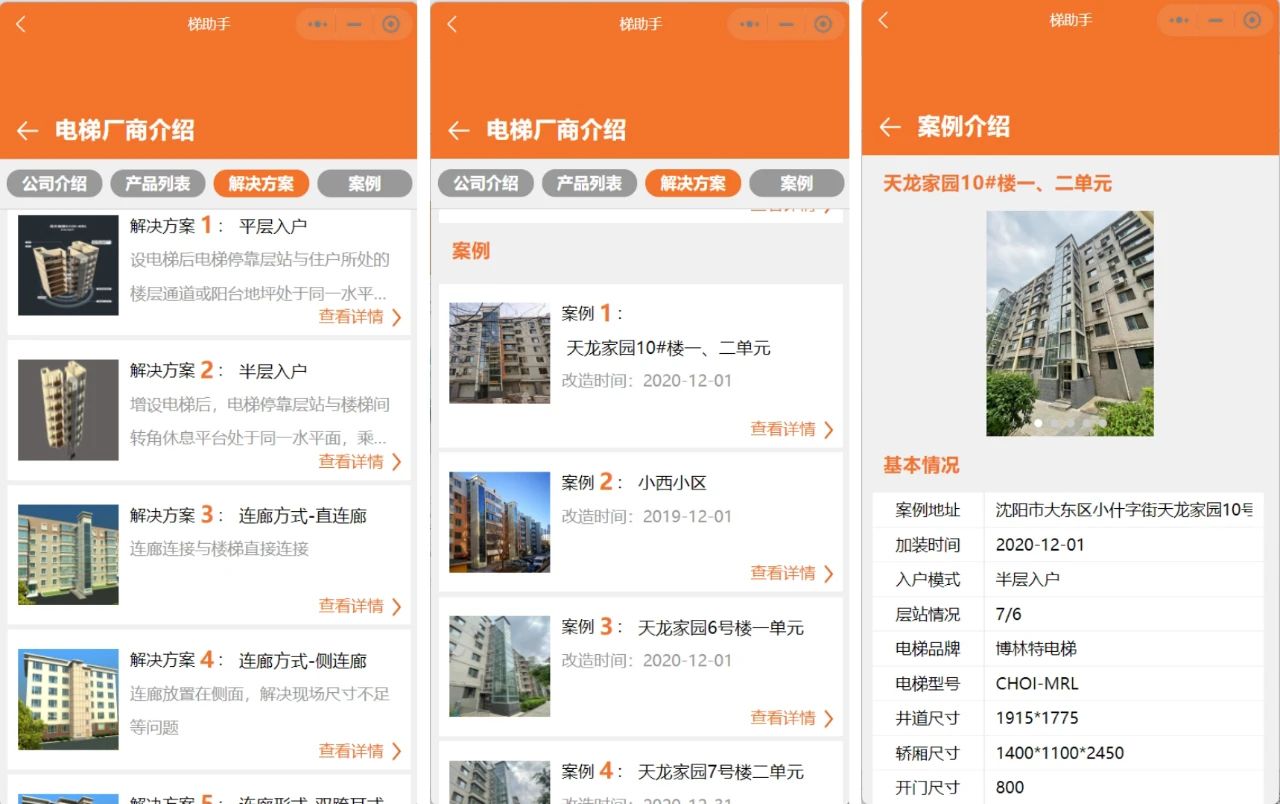1280x804 pixels.
Task: Click thumbnail of 解决方案 3 连廊方式-直连廊
Action: point(68,554)
